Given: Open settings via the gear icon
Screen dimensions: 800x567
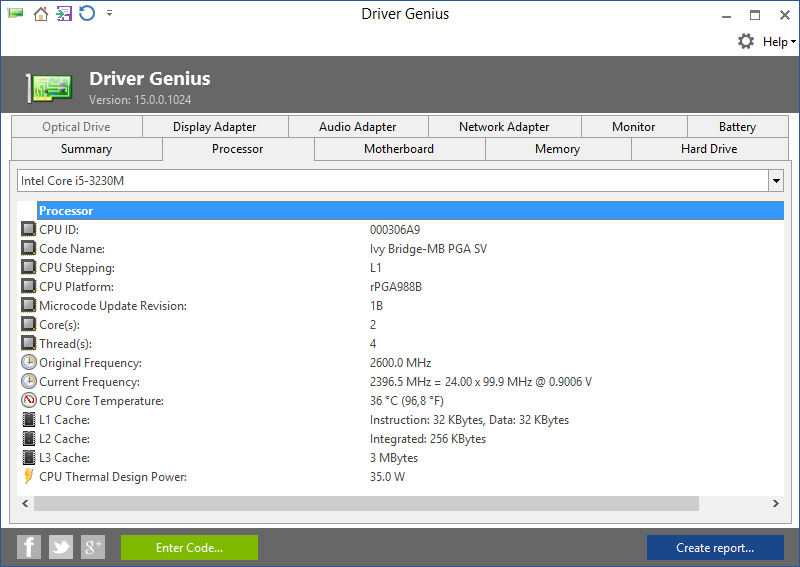Looking at the screenshot, I should coord(746,41).
